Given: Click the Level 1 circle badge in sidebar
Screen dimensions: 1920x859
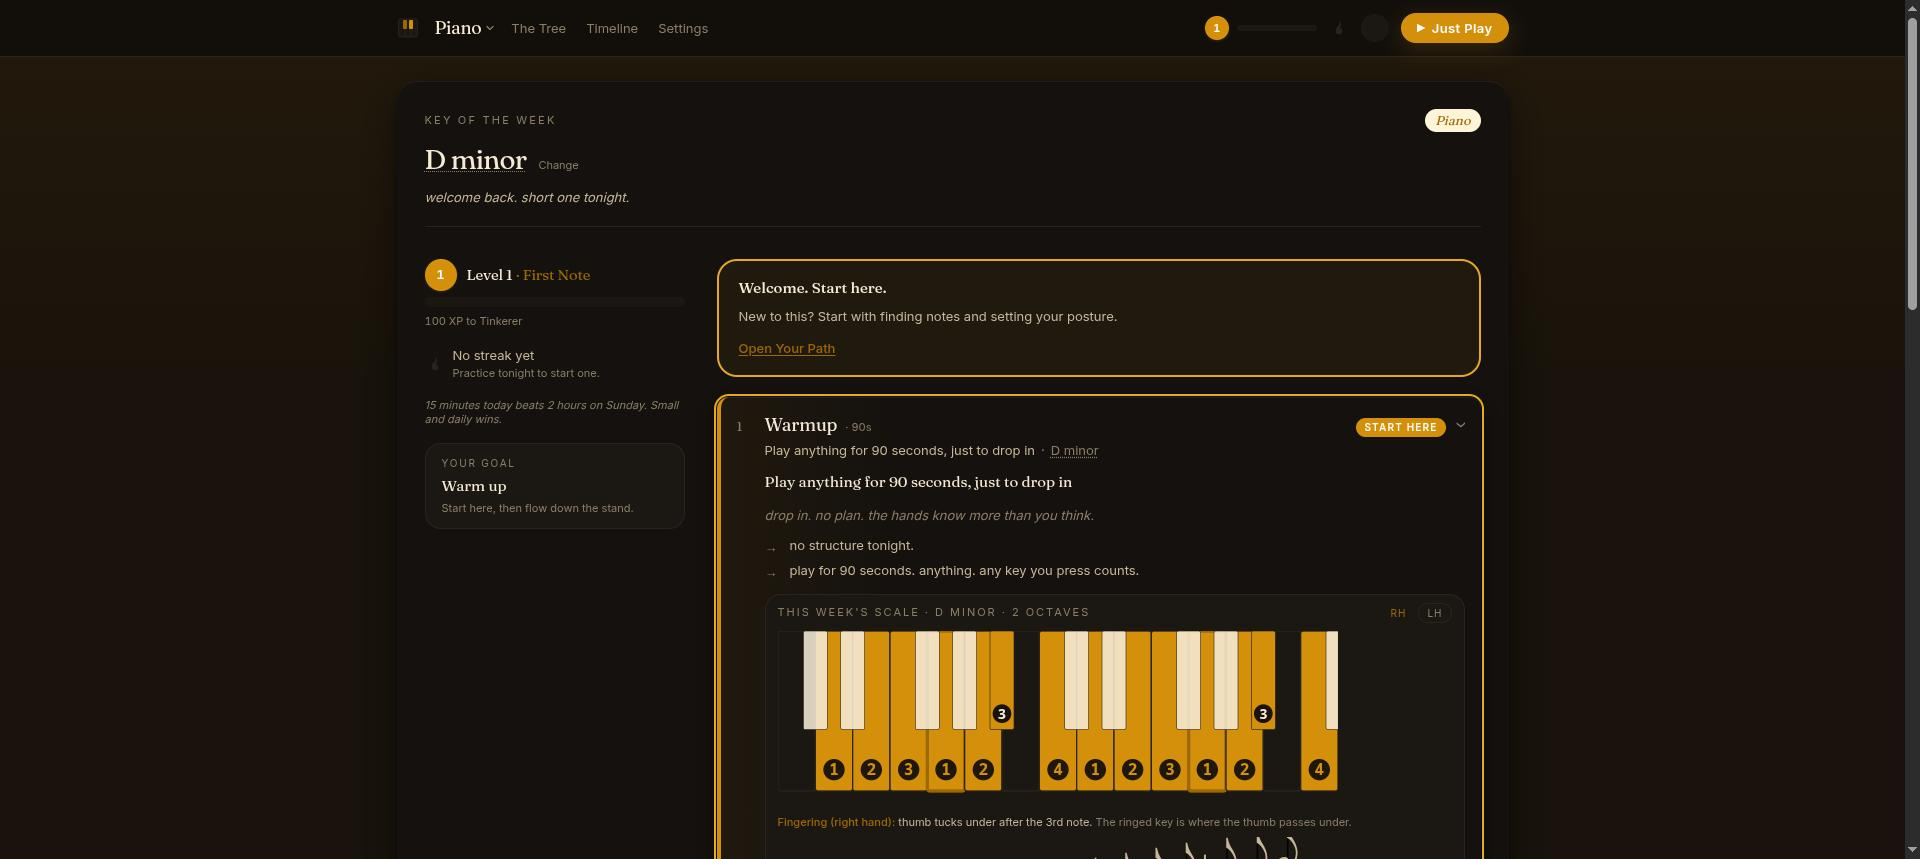Looking at the screenshot, I should [440, 275].
